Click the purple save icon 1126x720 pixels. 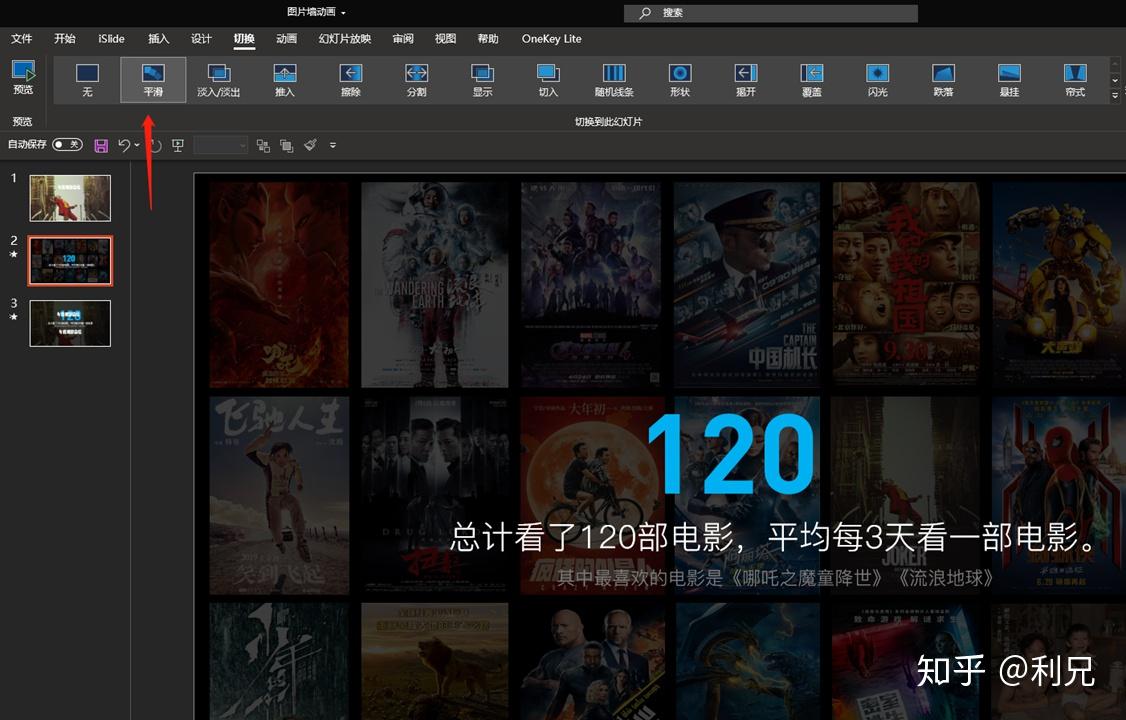click(x=101, y=146)
